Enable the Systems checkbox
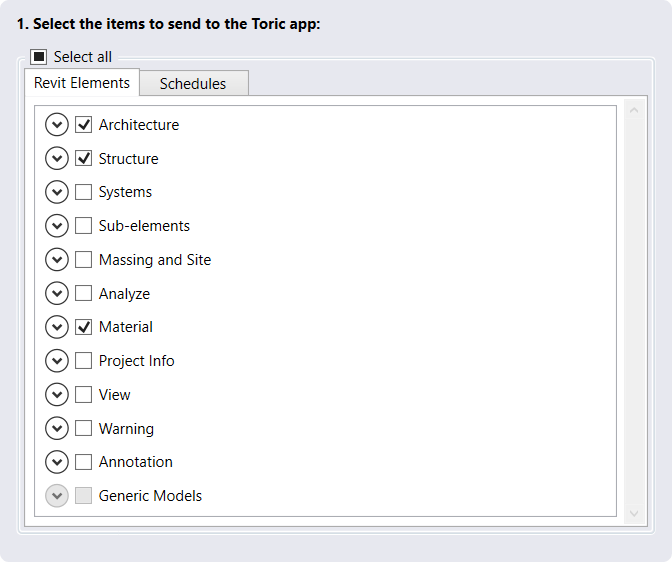This screenshot has height=562, width=672. [x=84, y=192]
